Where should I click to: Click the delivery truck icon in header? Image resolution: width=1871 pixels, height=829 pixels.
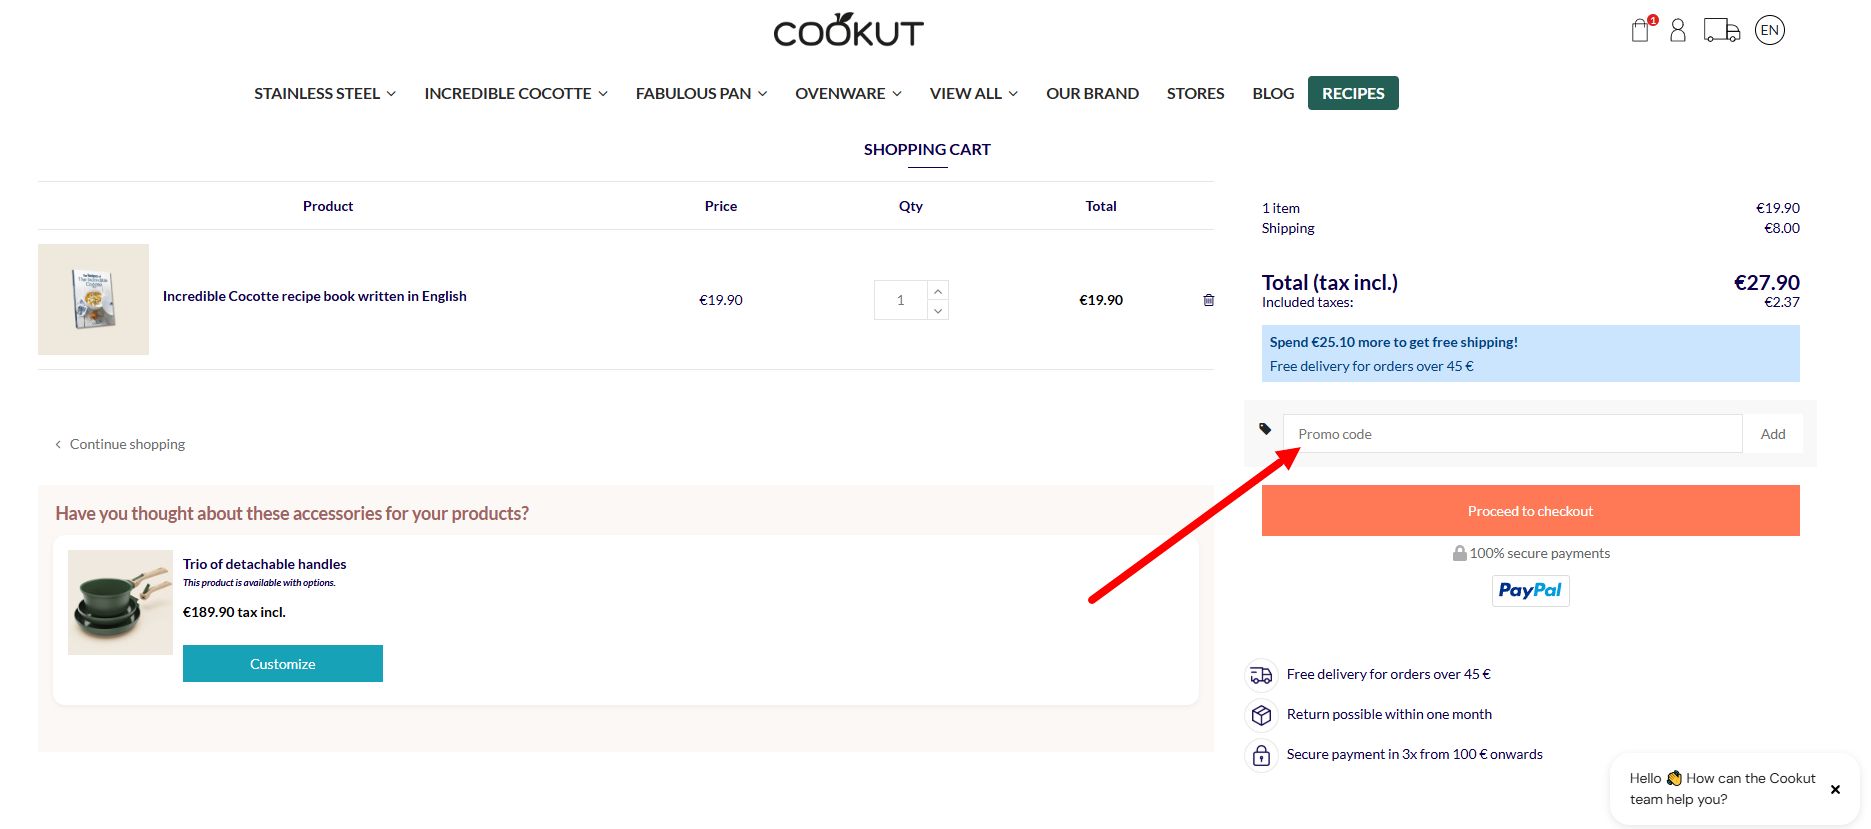point(1721,31)
